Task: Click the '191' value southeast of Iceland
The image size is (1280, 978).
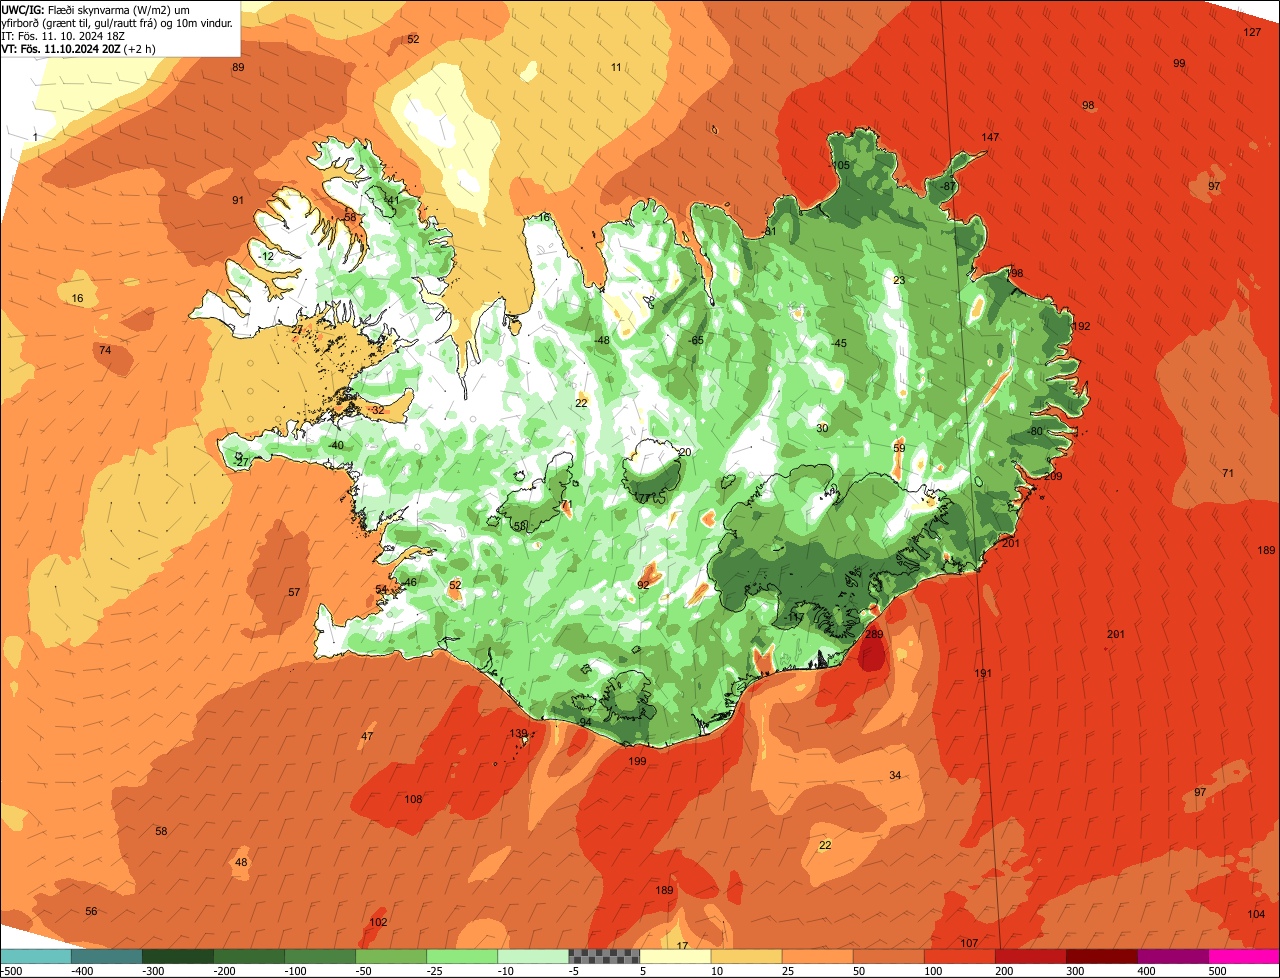Action: tap(983, 674)
